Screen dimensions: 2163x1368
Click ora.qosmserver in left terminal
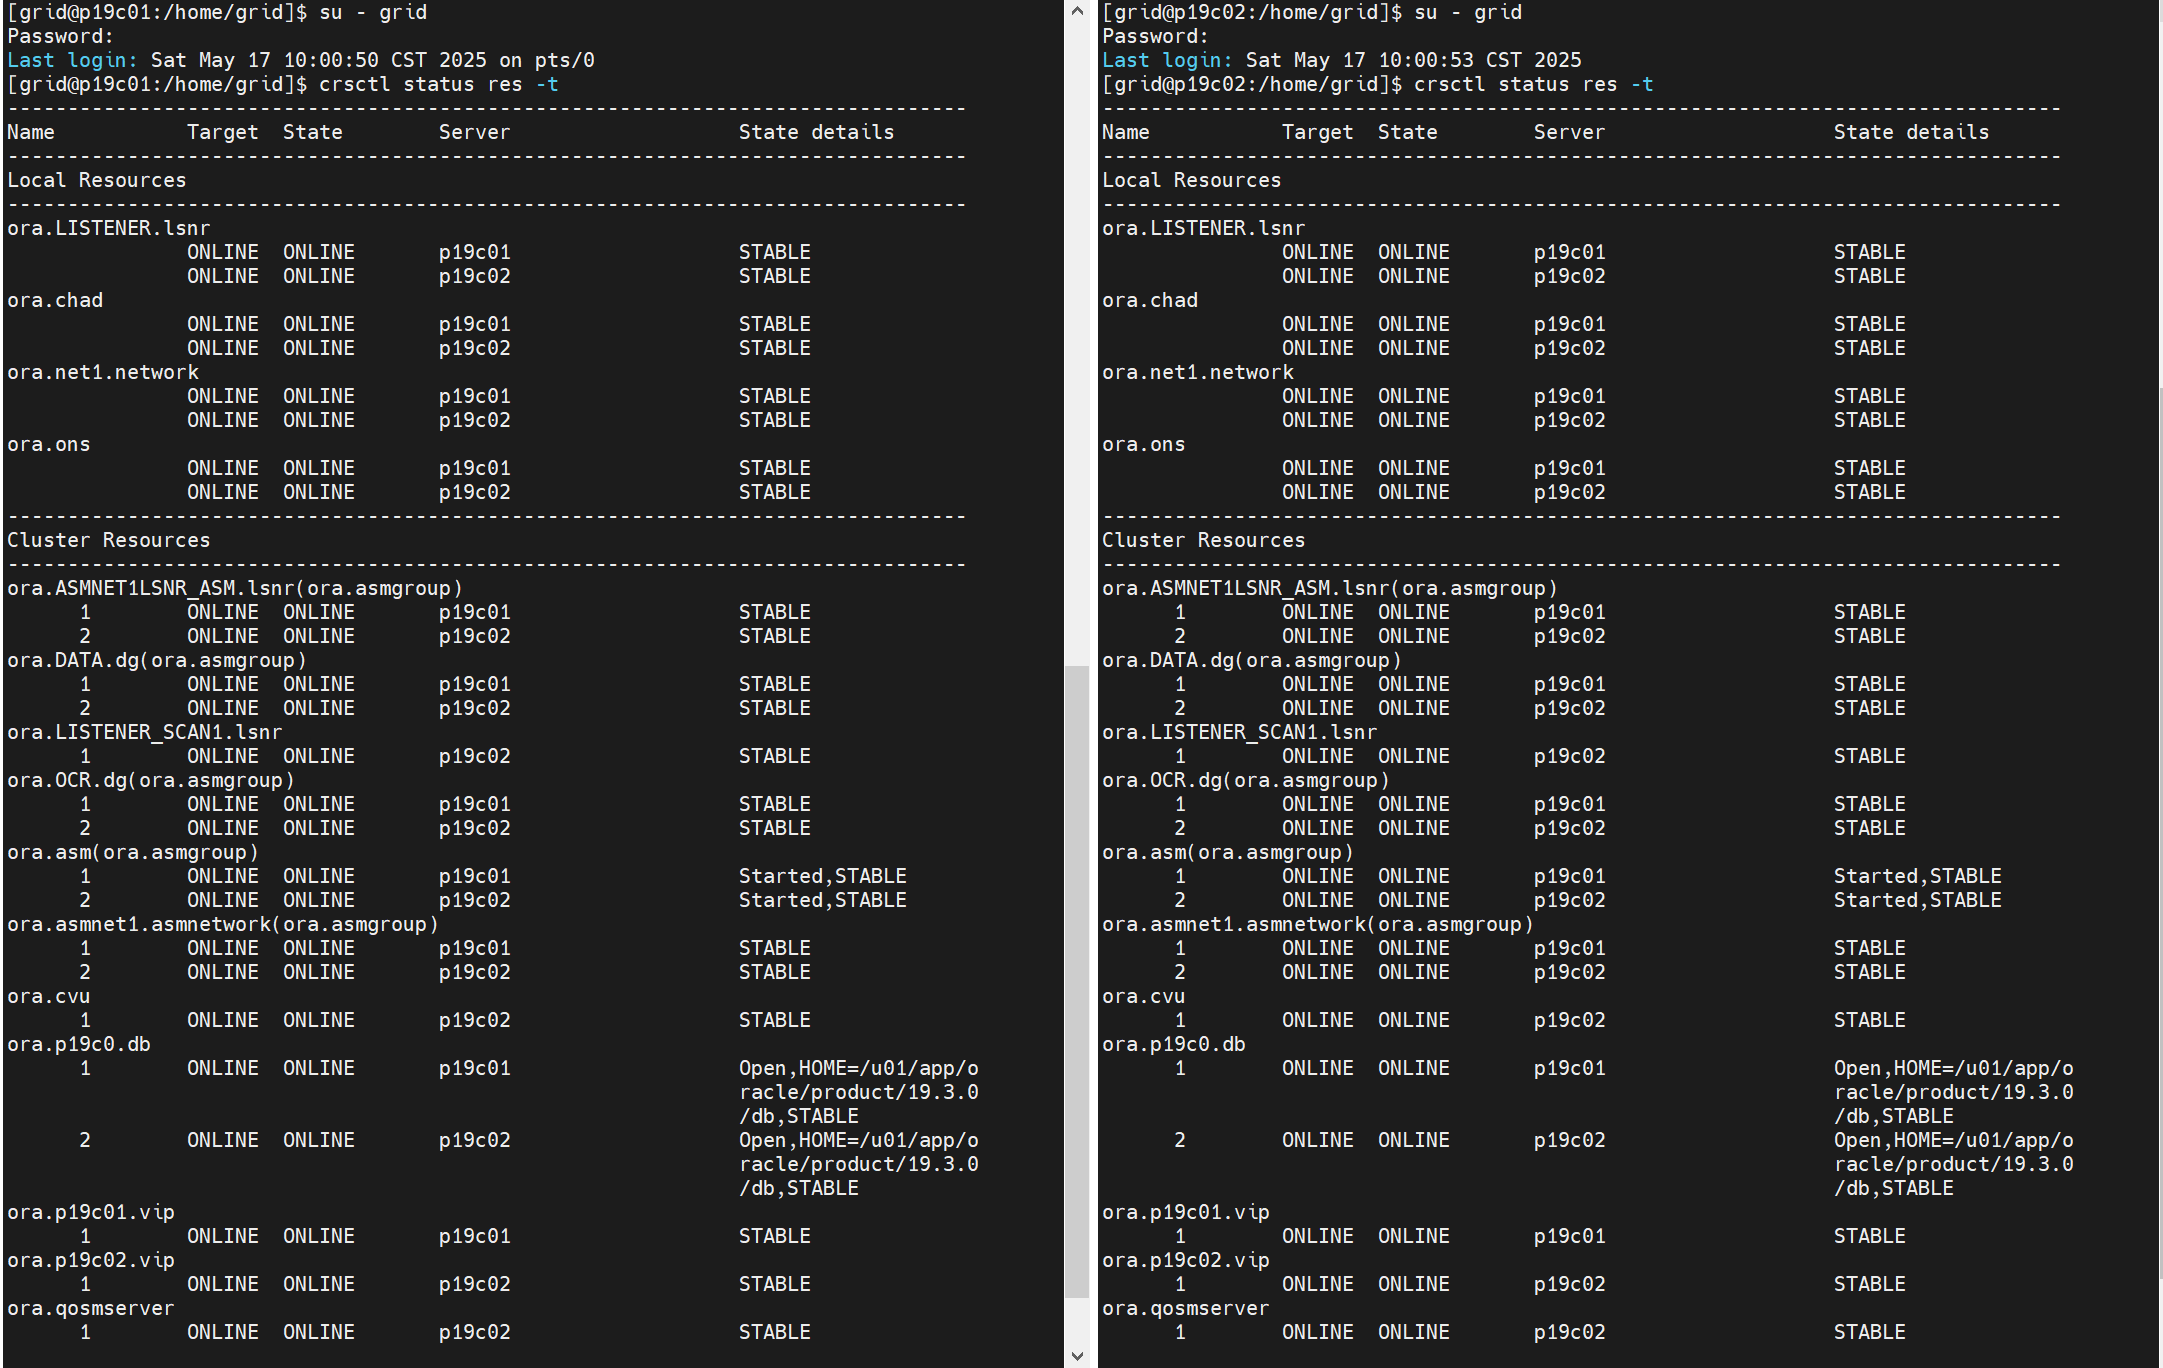coord(90,1308)
